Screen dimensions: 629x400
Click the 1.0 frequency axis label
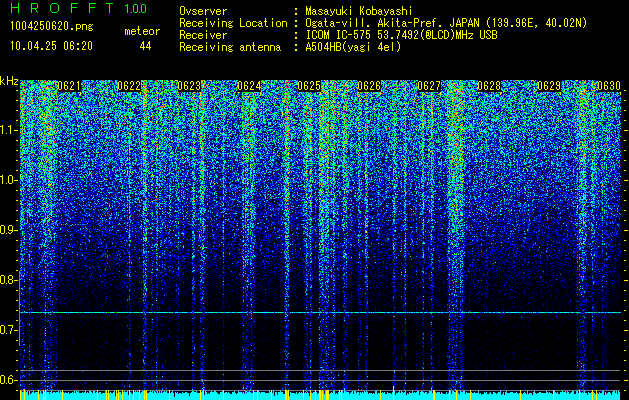[9, 180]
